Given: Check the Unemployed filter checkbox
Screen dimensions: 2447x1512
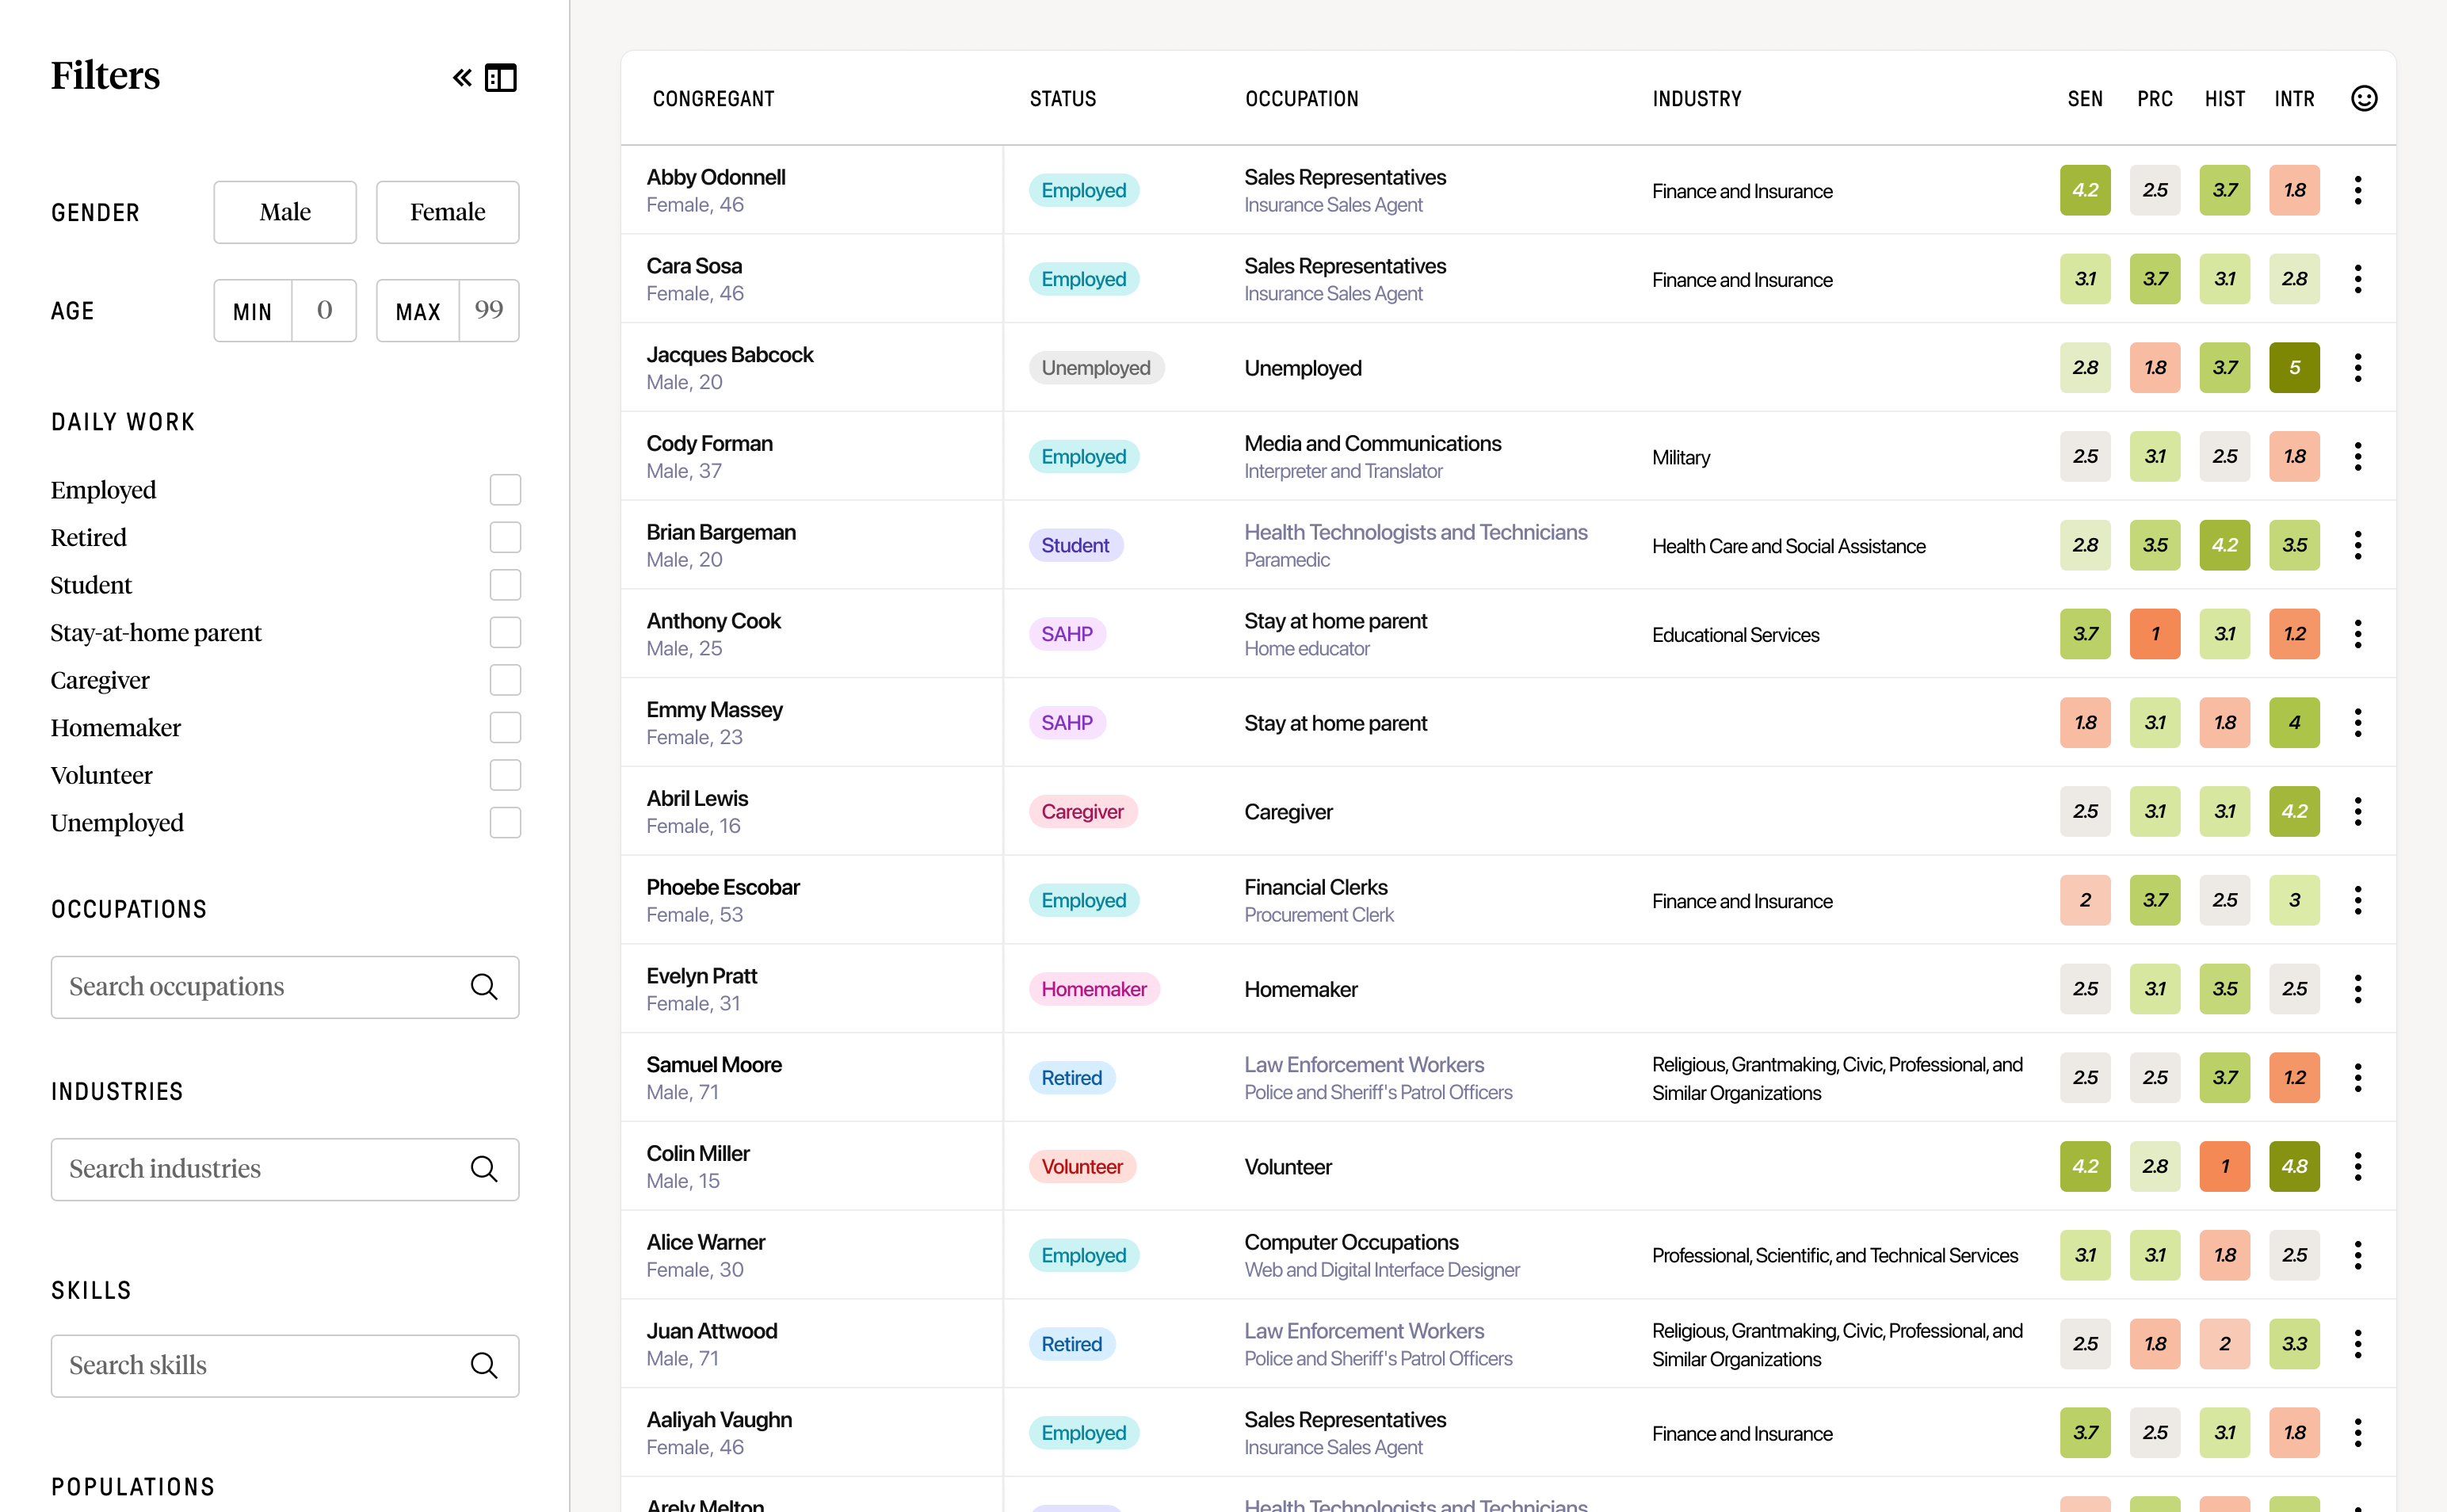Looking at the screenshot, I should click(x=505, y=823).
